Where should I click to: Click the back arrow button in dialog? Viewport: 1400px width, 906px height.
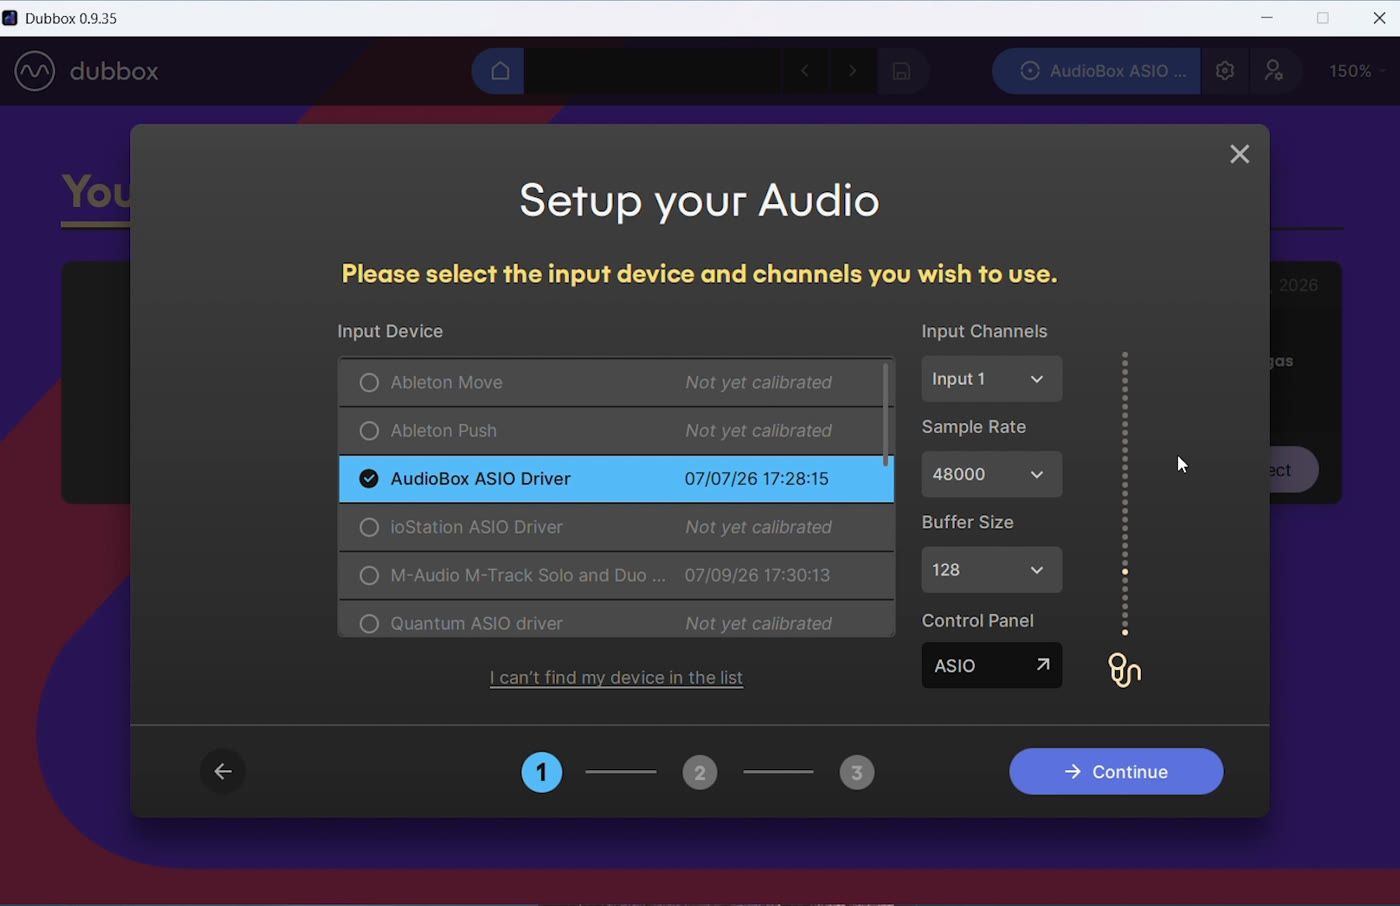(x=223, y=771)
